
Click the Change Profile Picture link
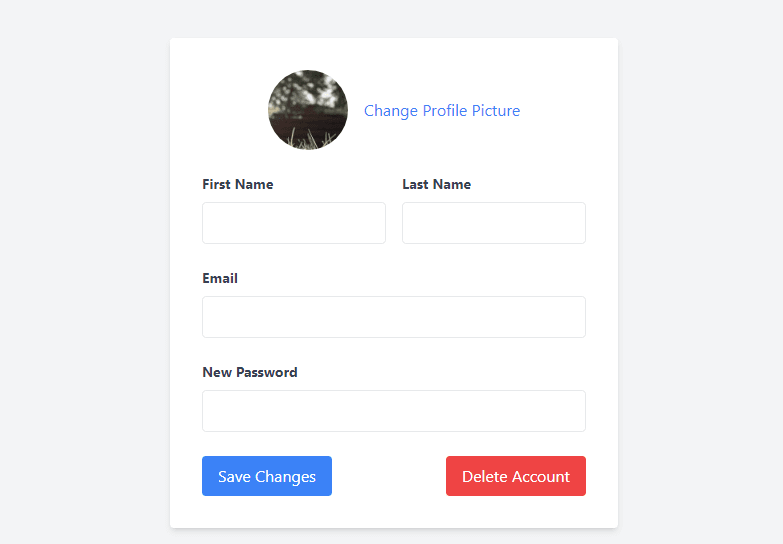click(x=442, y=111)
